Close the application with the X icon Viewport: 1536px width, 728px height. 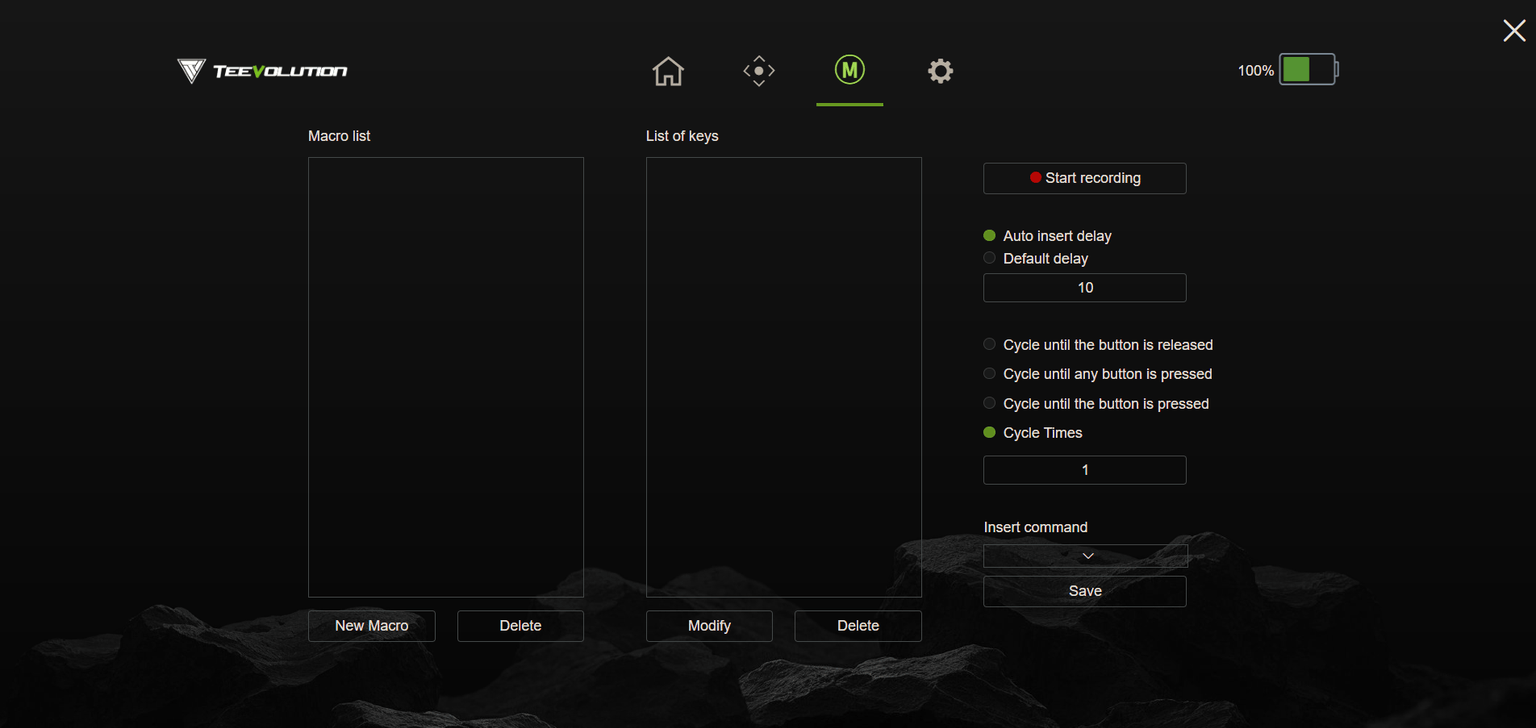coord(1513,31)
